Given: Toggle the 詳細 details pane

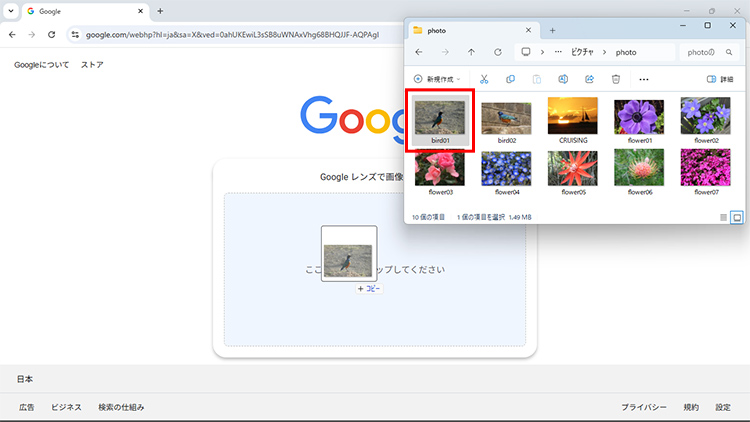Looking at the screenshot, I should pos(720,79).
